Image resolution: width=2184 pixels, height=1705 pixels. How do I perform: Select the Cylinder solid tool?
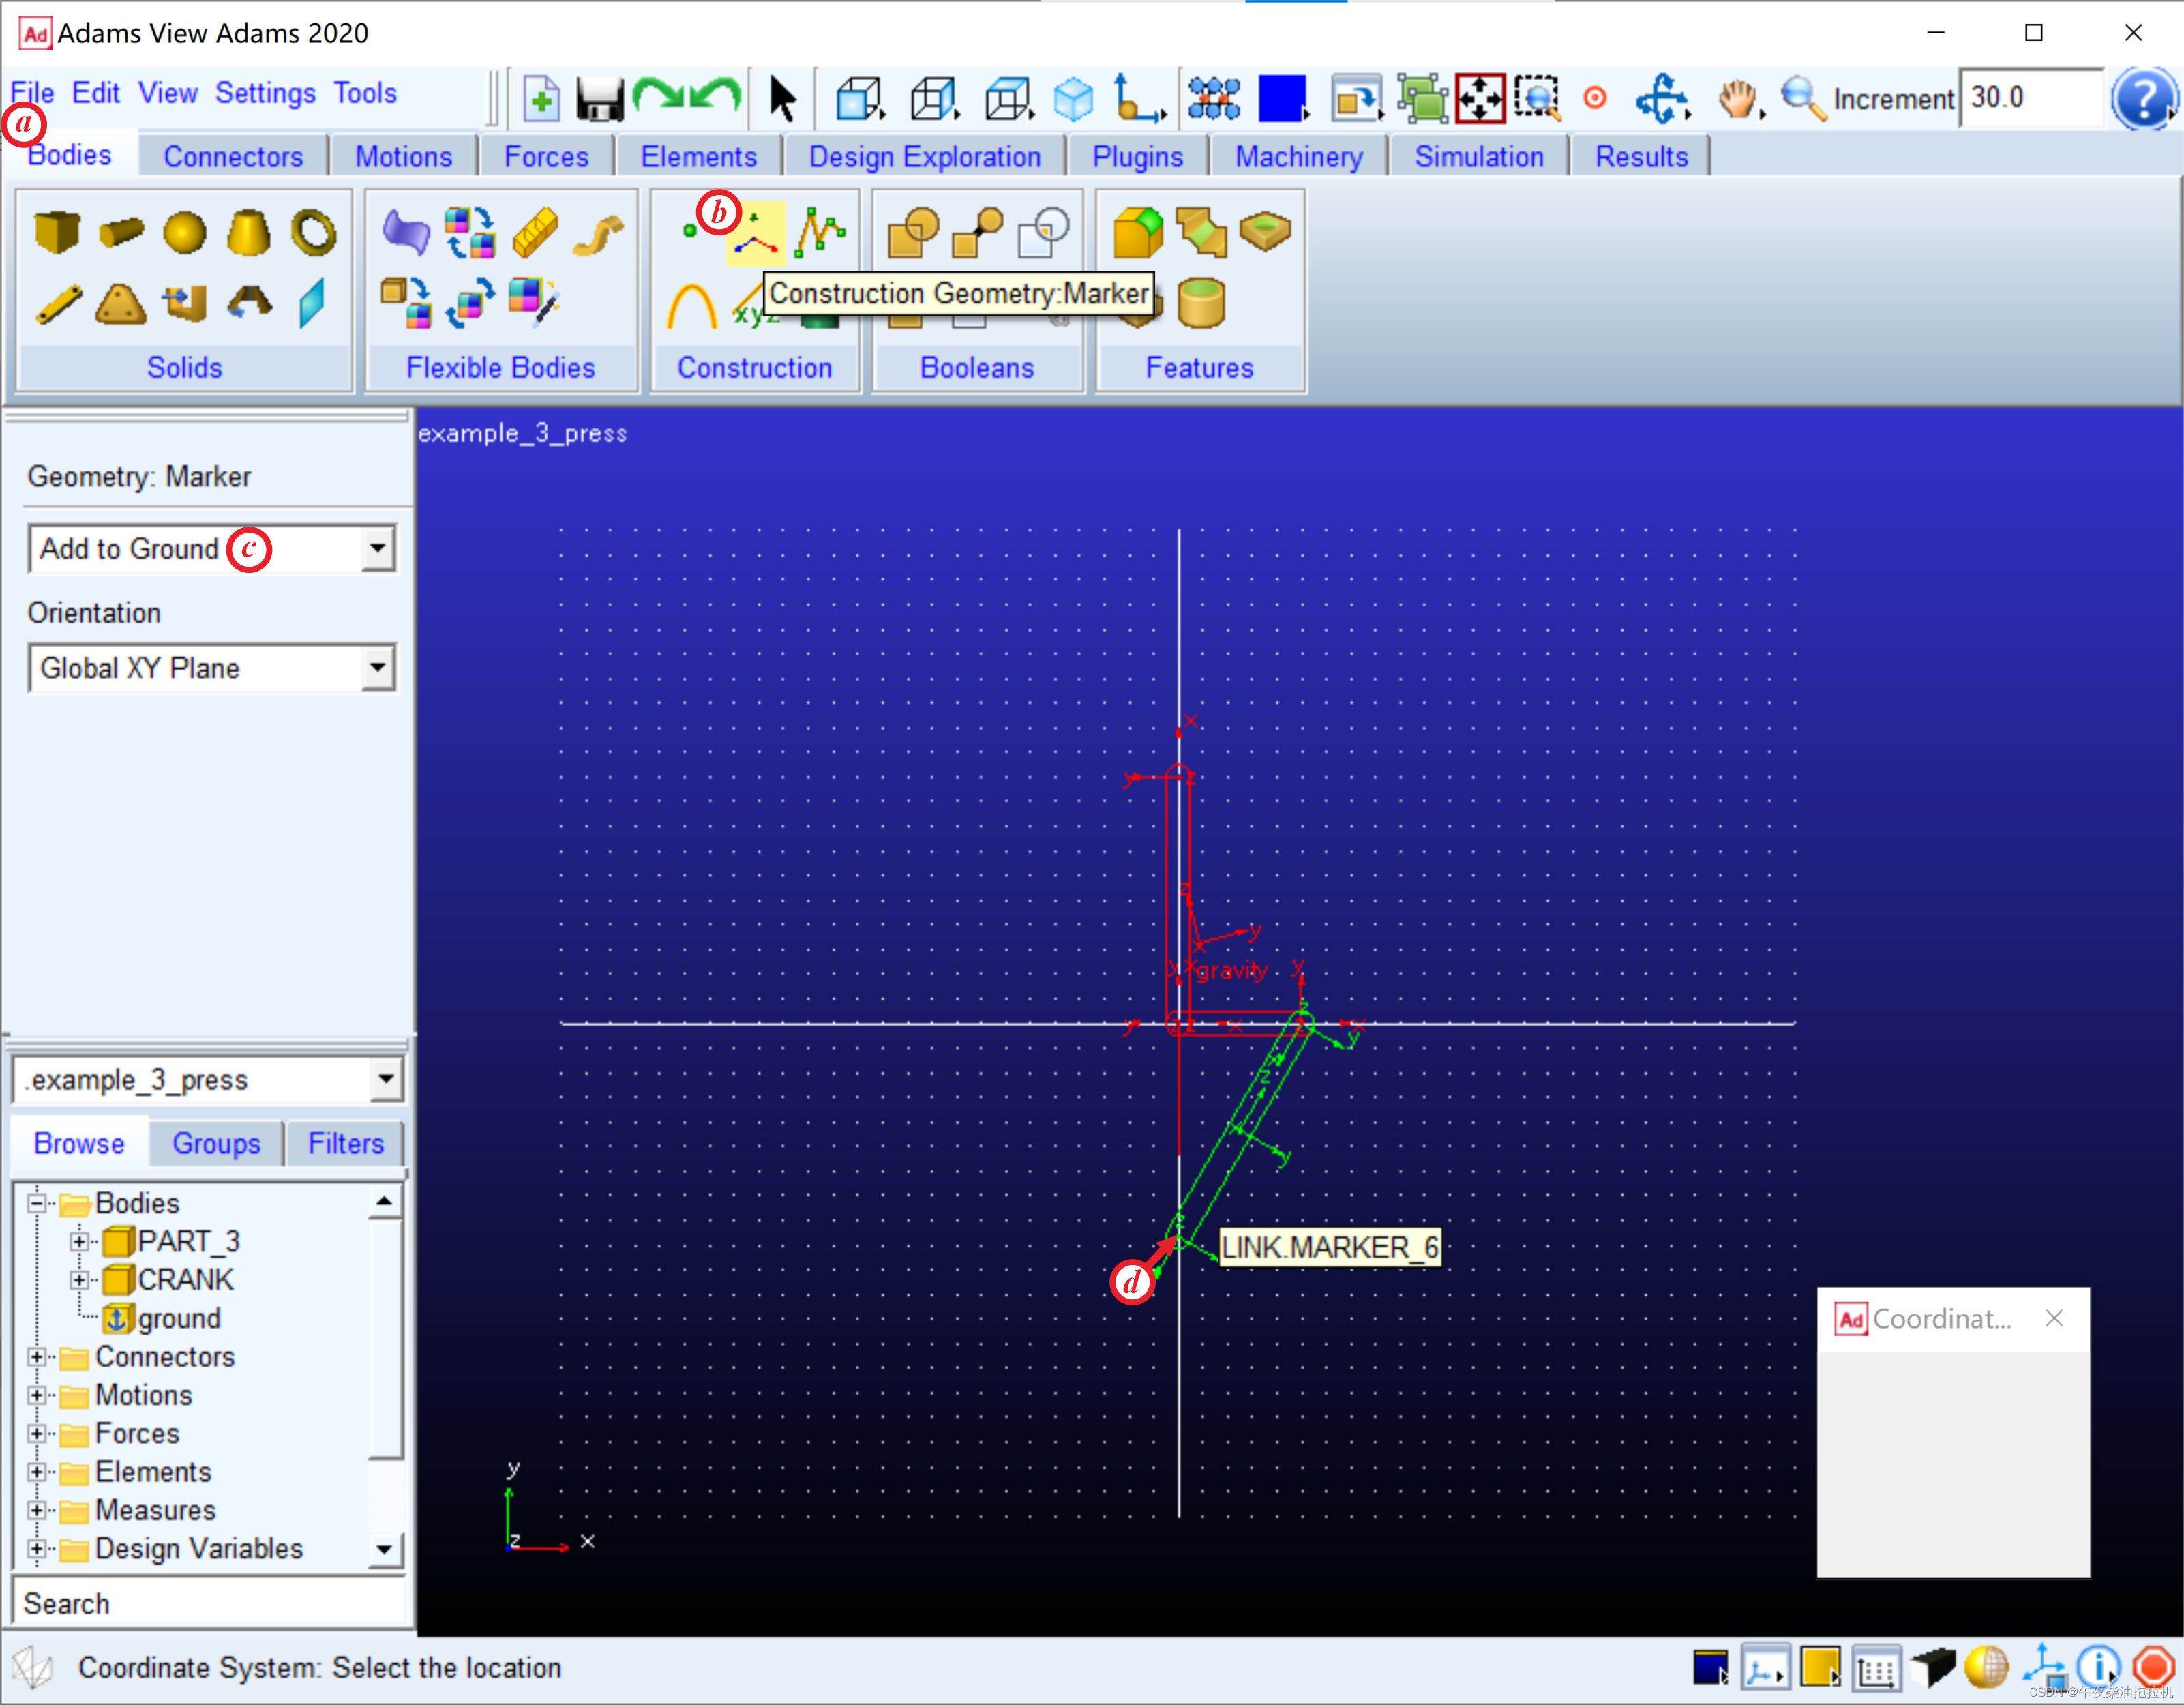[x=121, y=232]
